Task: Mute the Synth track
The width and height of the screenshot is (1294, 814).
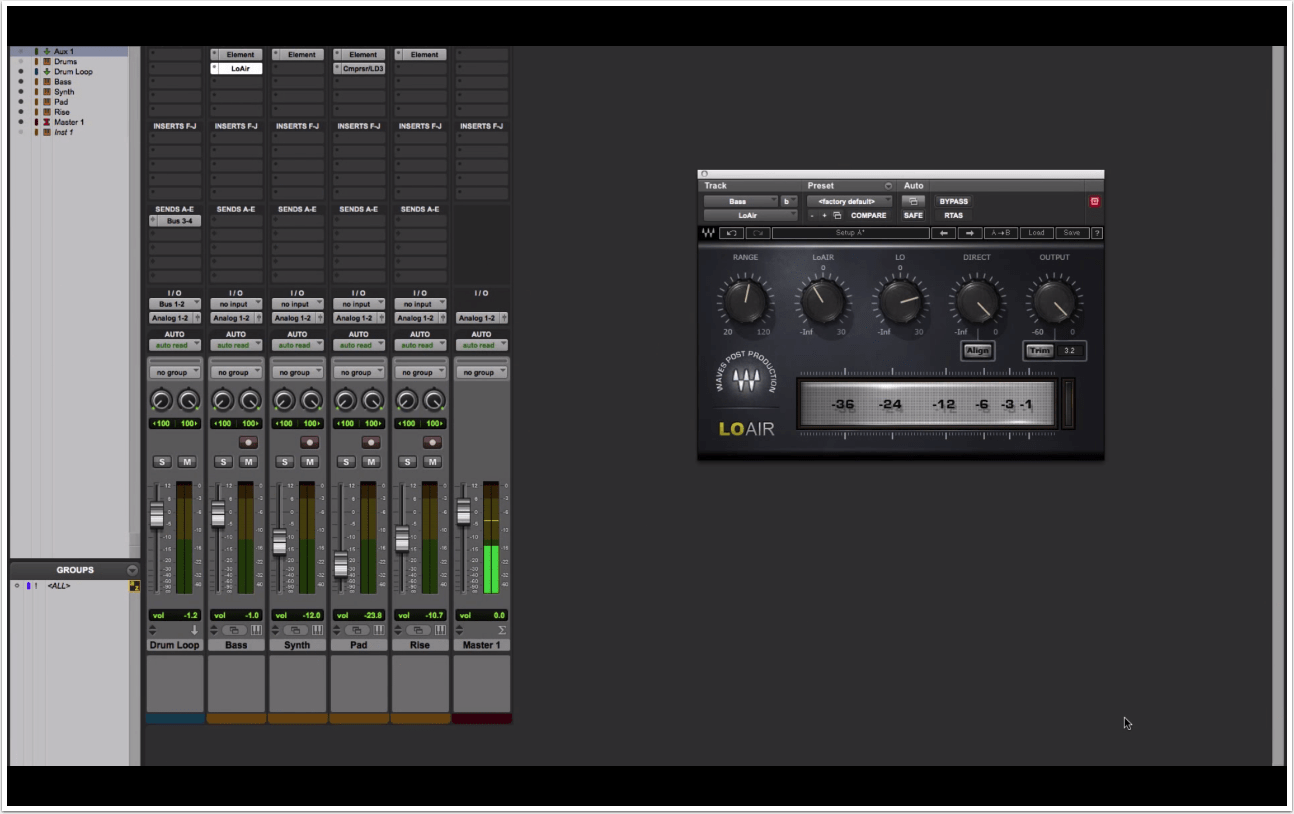Action: pyautogui.click(x=310, y=461)
